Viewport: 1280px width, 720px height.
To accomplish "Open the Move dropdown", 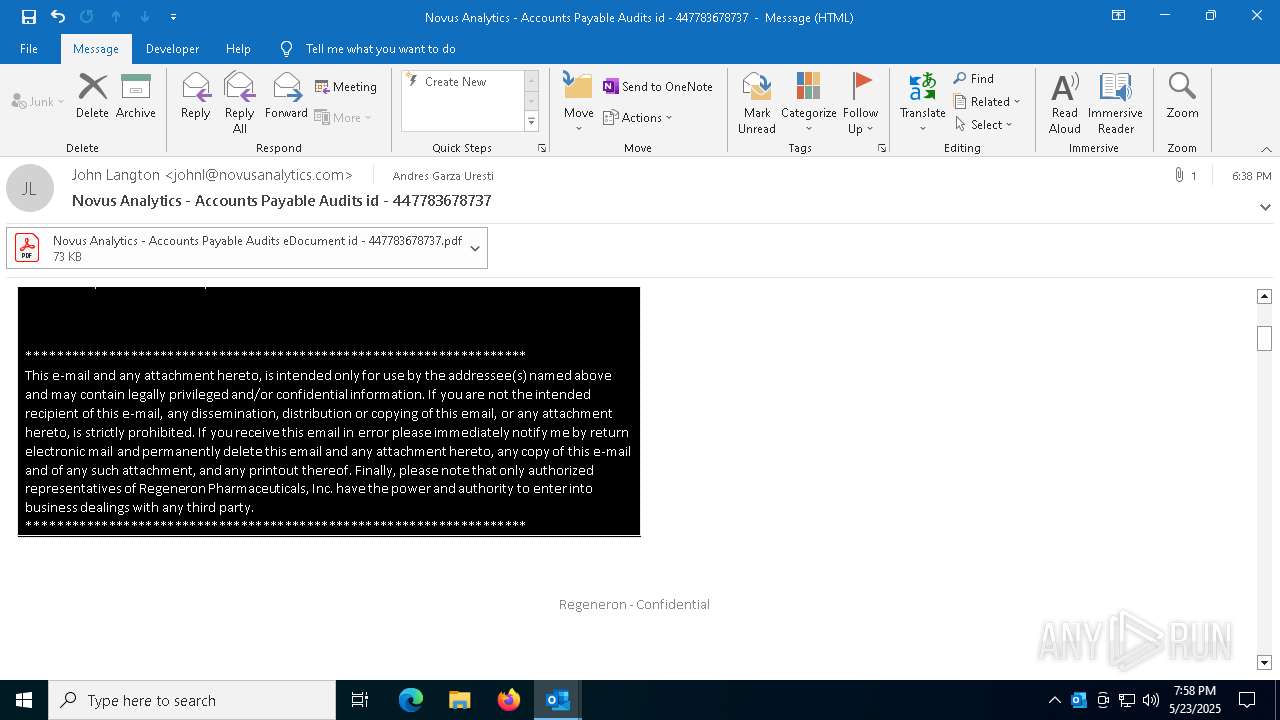I will (x=579, y=103).
